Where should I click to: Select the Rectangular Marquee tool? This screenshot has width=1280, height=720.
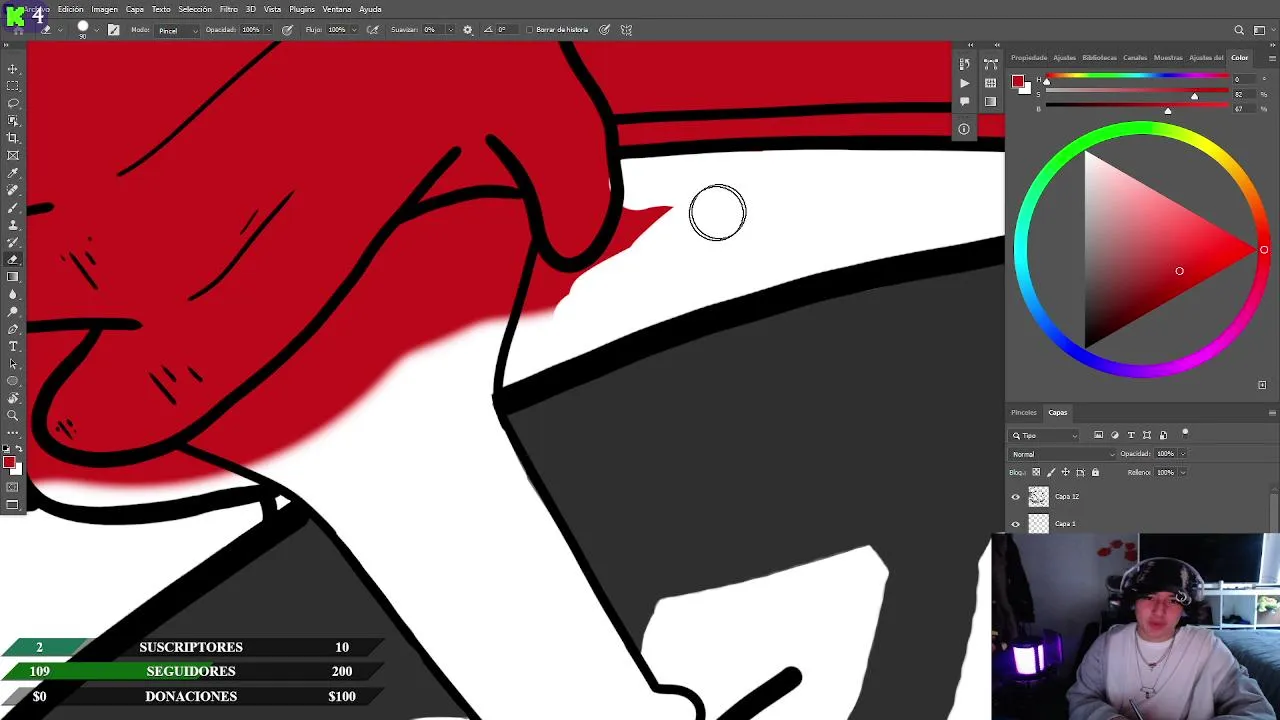point(13,86)
